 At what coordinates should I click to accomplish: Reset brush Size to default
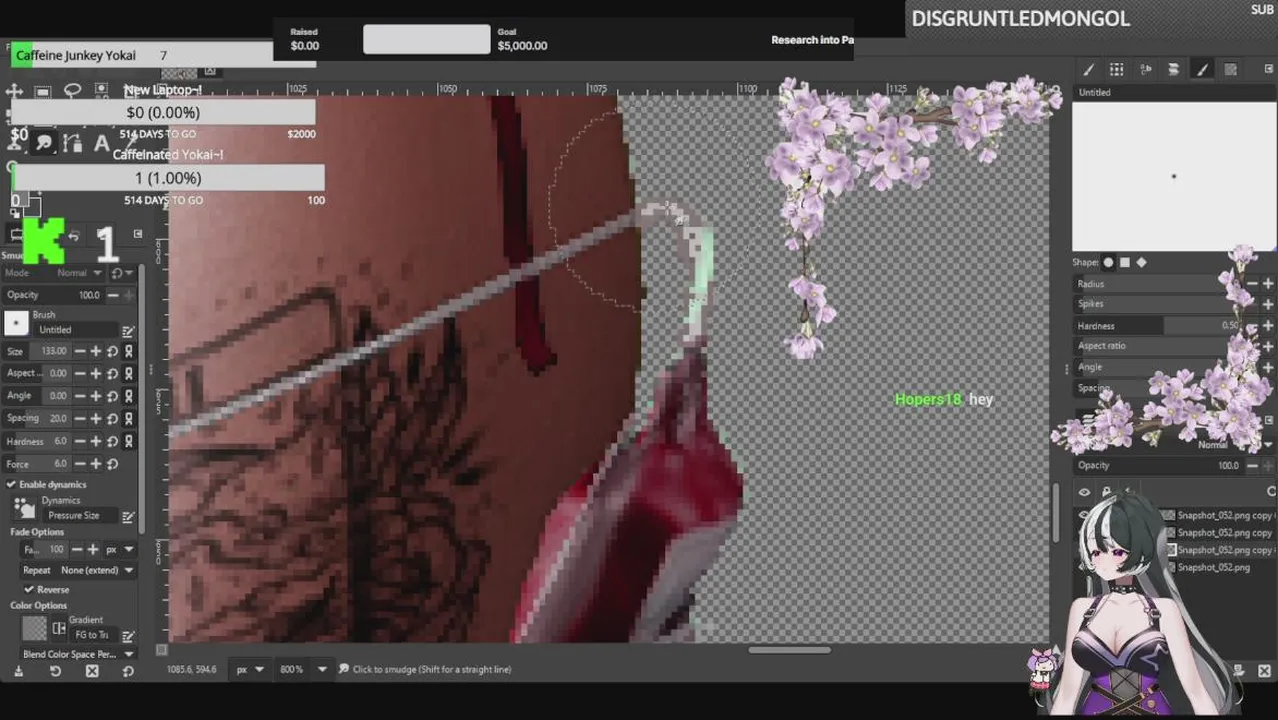112,351
